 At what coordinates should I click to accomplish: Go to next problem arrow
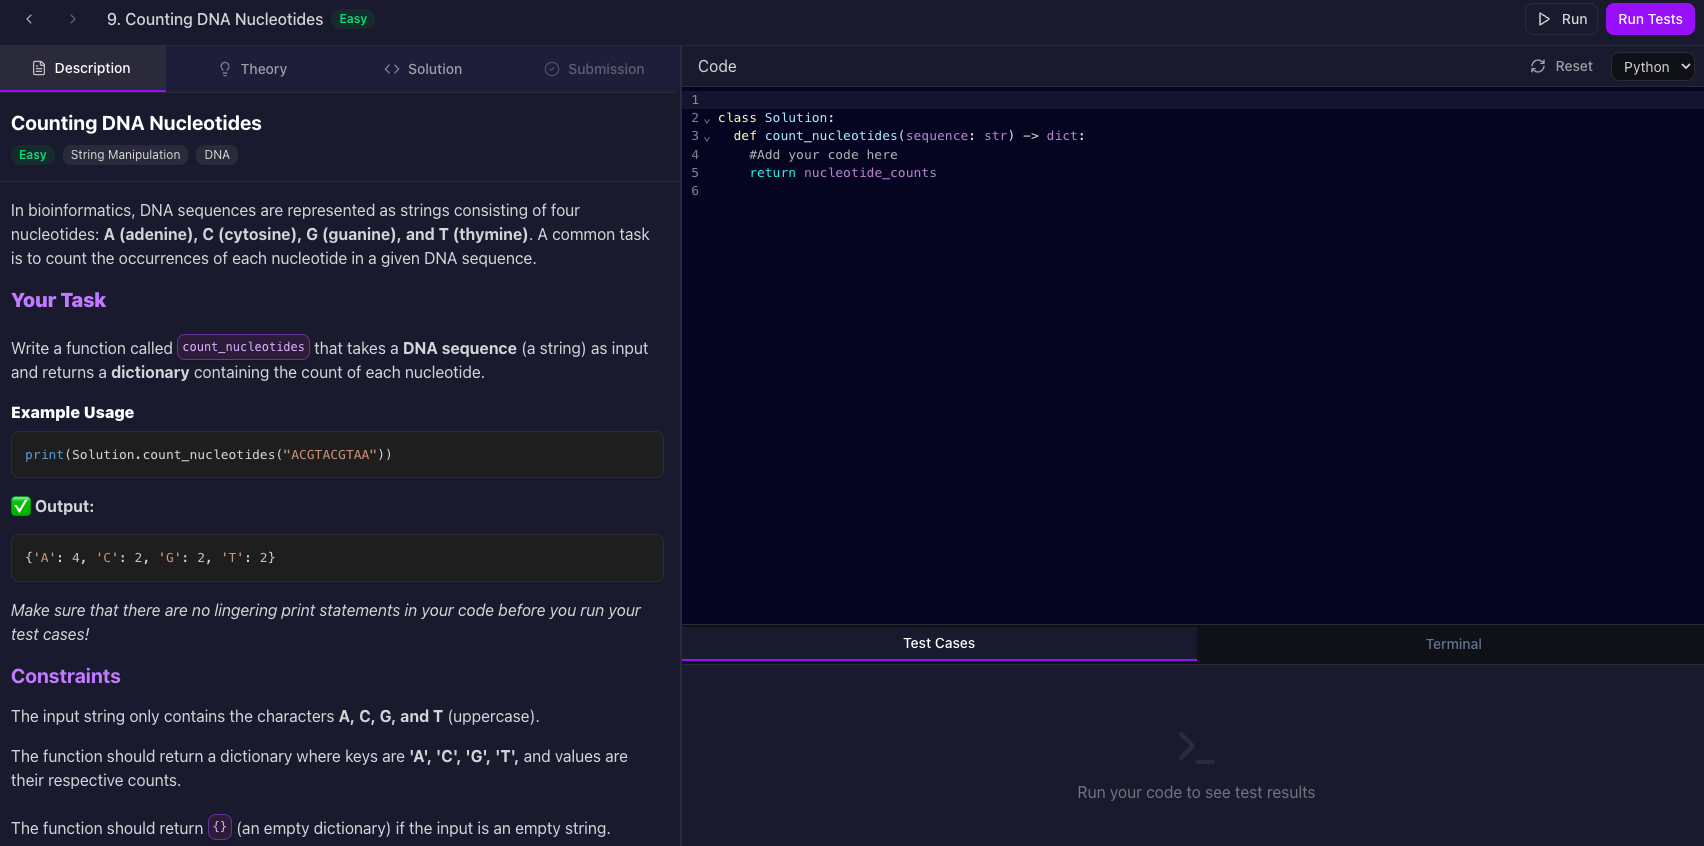pyautogui.click(x=73, y=19)
